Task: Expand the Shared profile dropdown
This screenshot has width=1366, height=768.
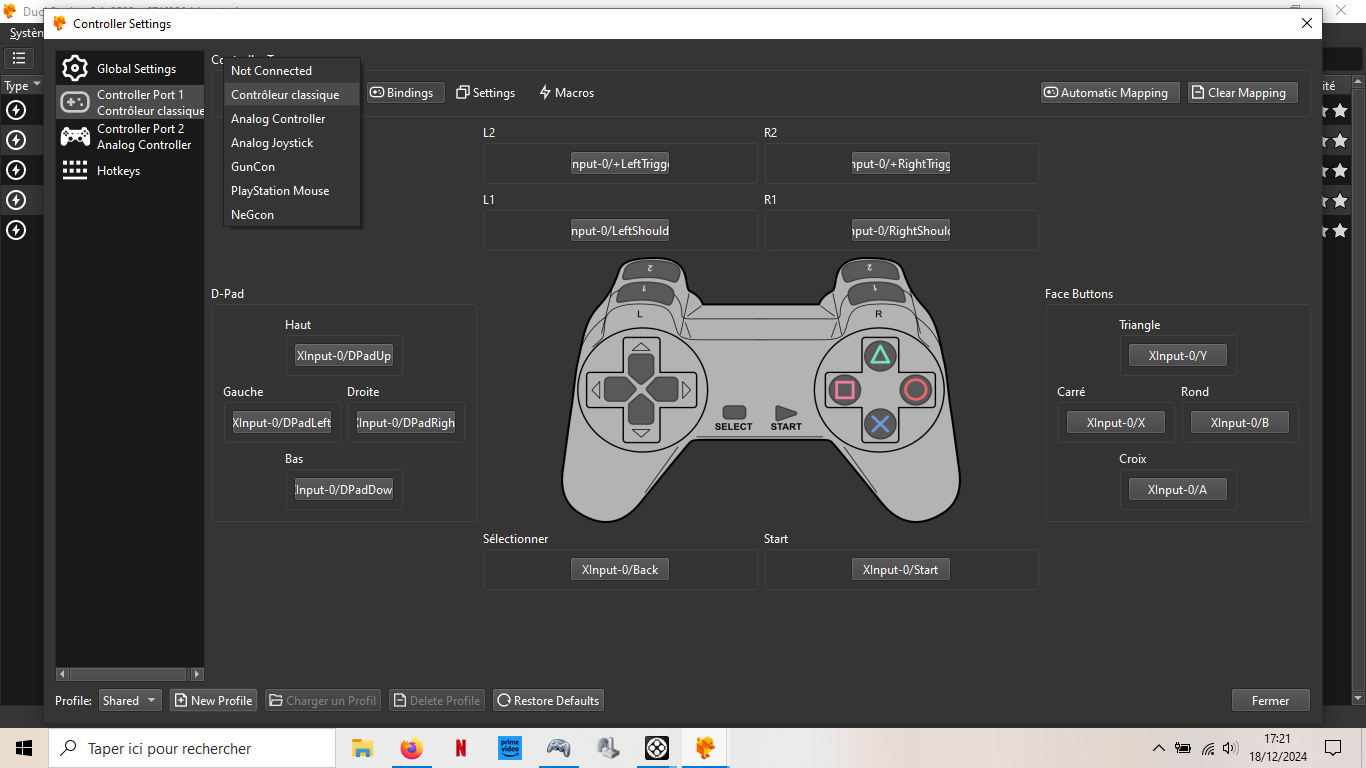Action: coord(130,701)
